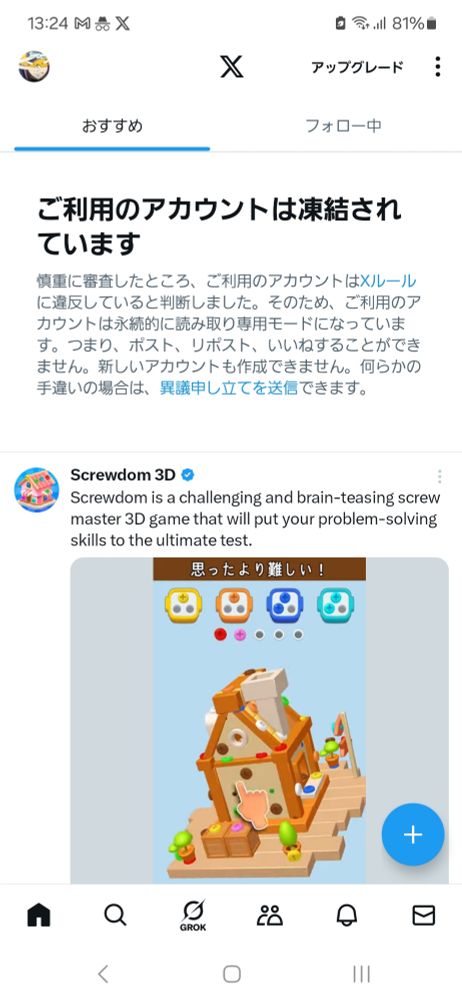Open Notifications bell icon

(346, 915)
